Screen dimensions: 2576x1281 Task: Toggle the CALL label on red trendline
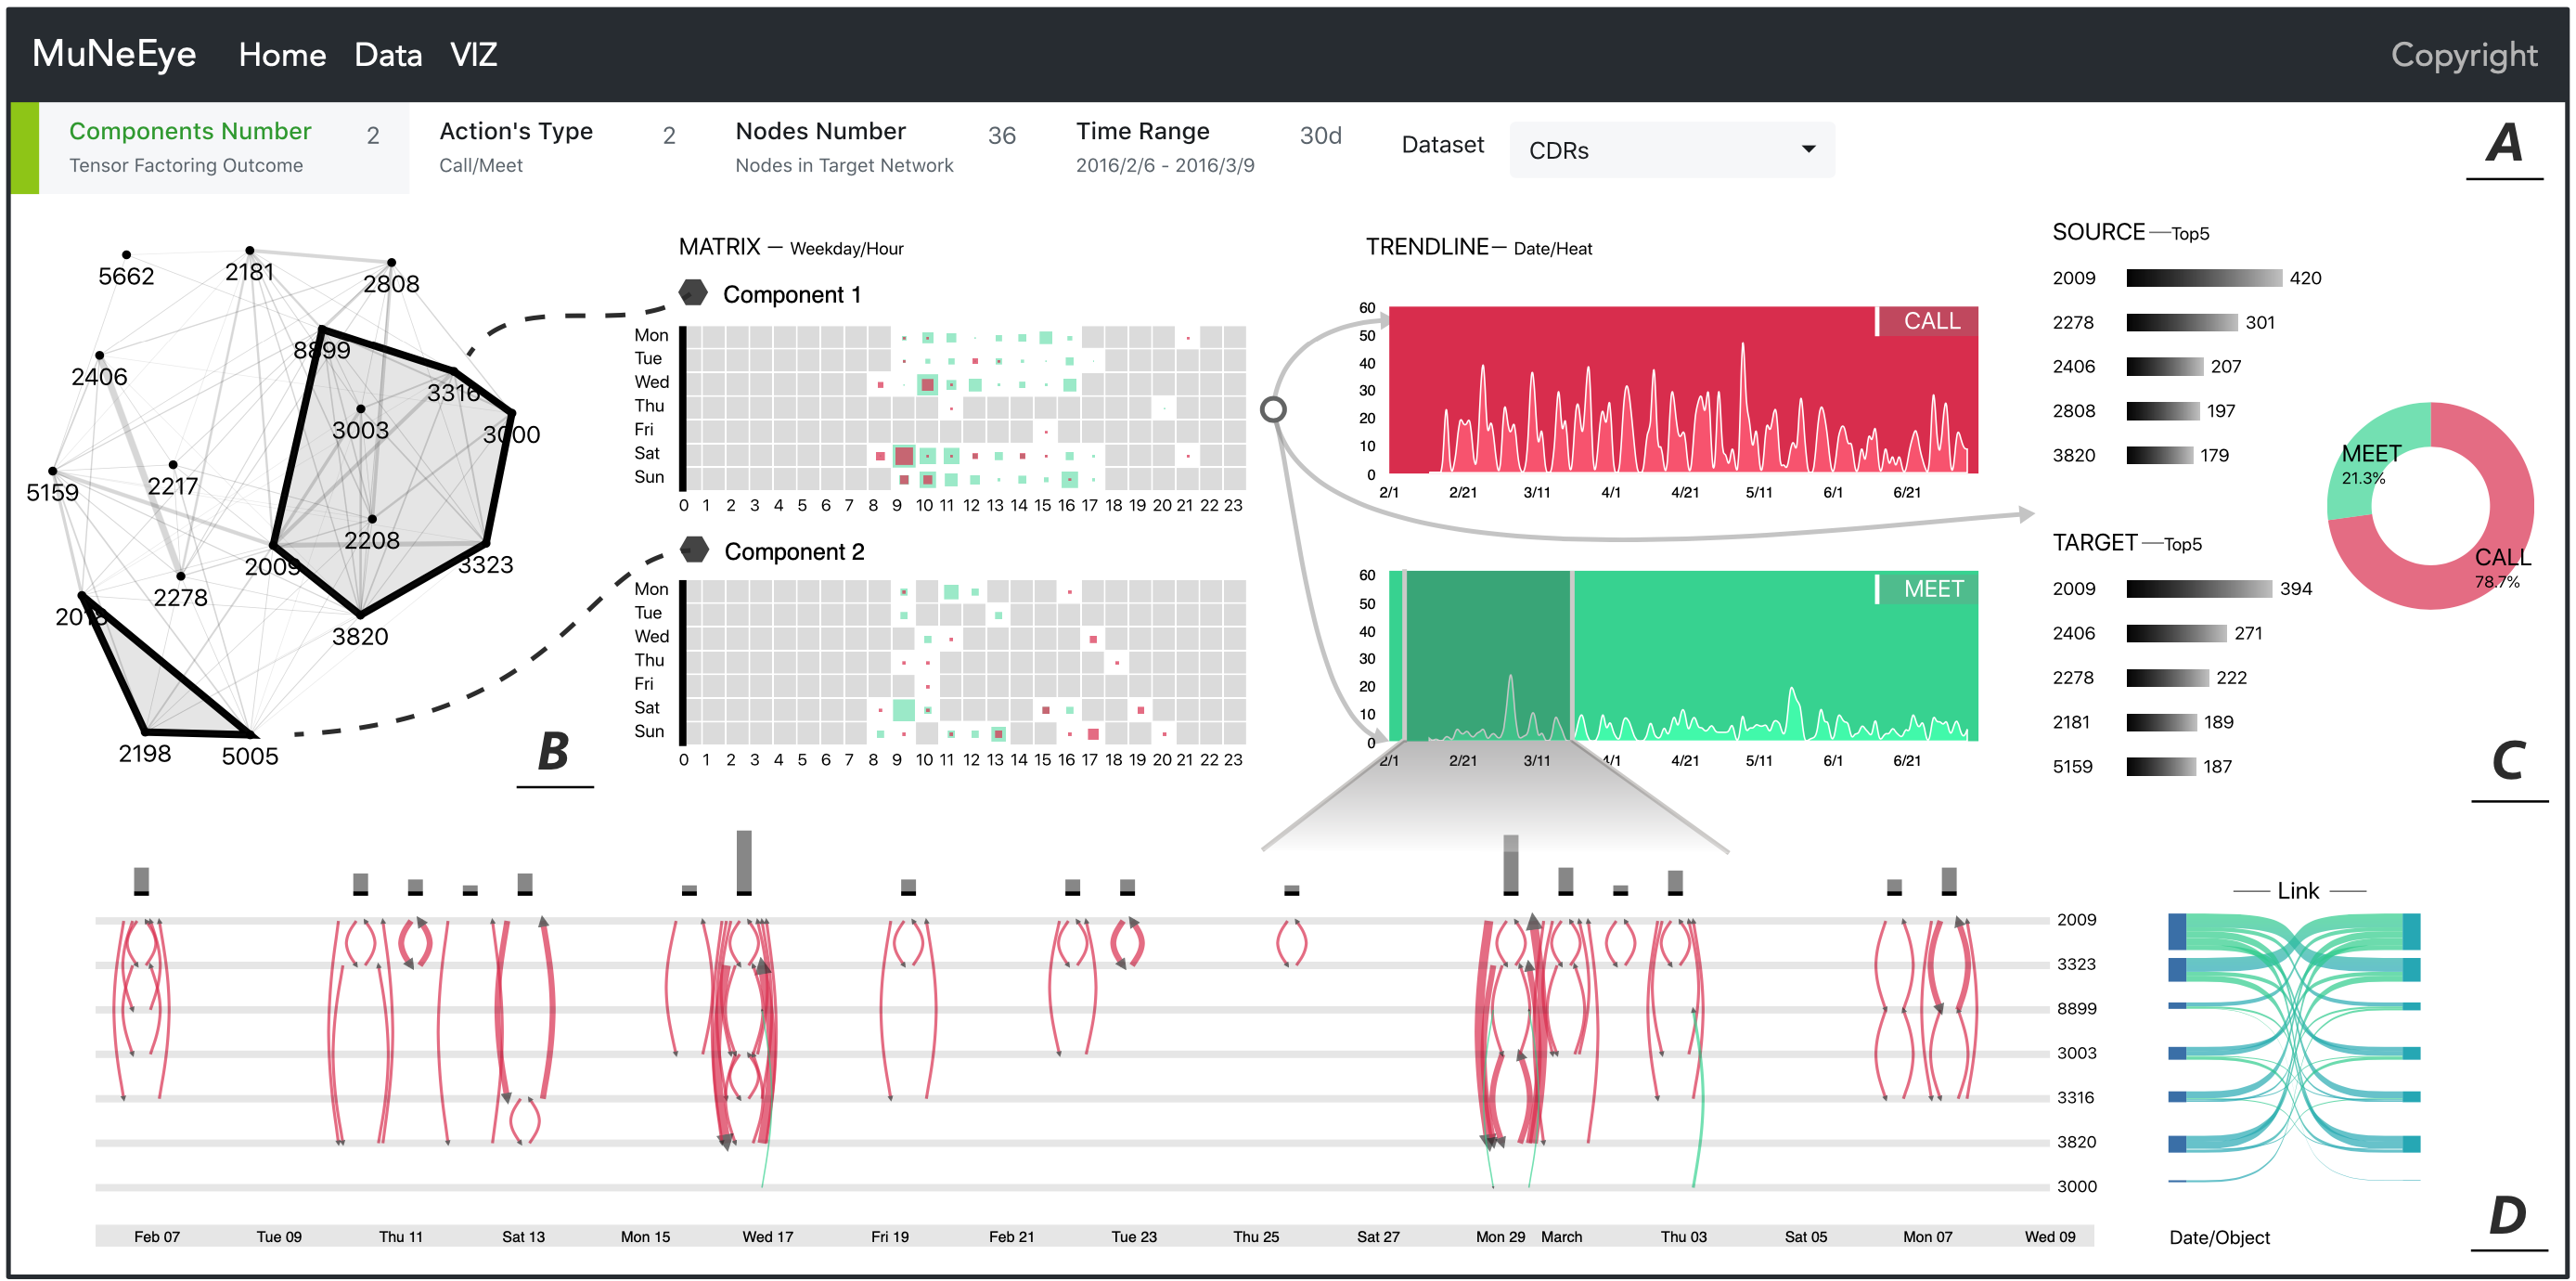point(1929,321)
